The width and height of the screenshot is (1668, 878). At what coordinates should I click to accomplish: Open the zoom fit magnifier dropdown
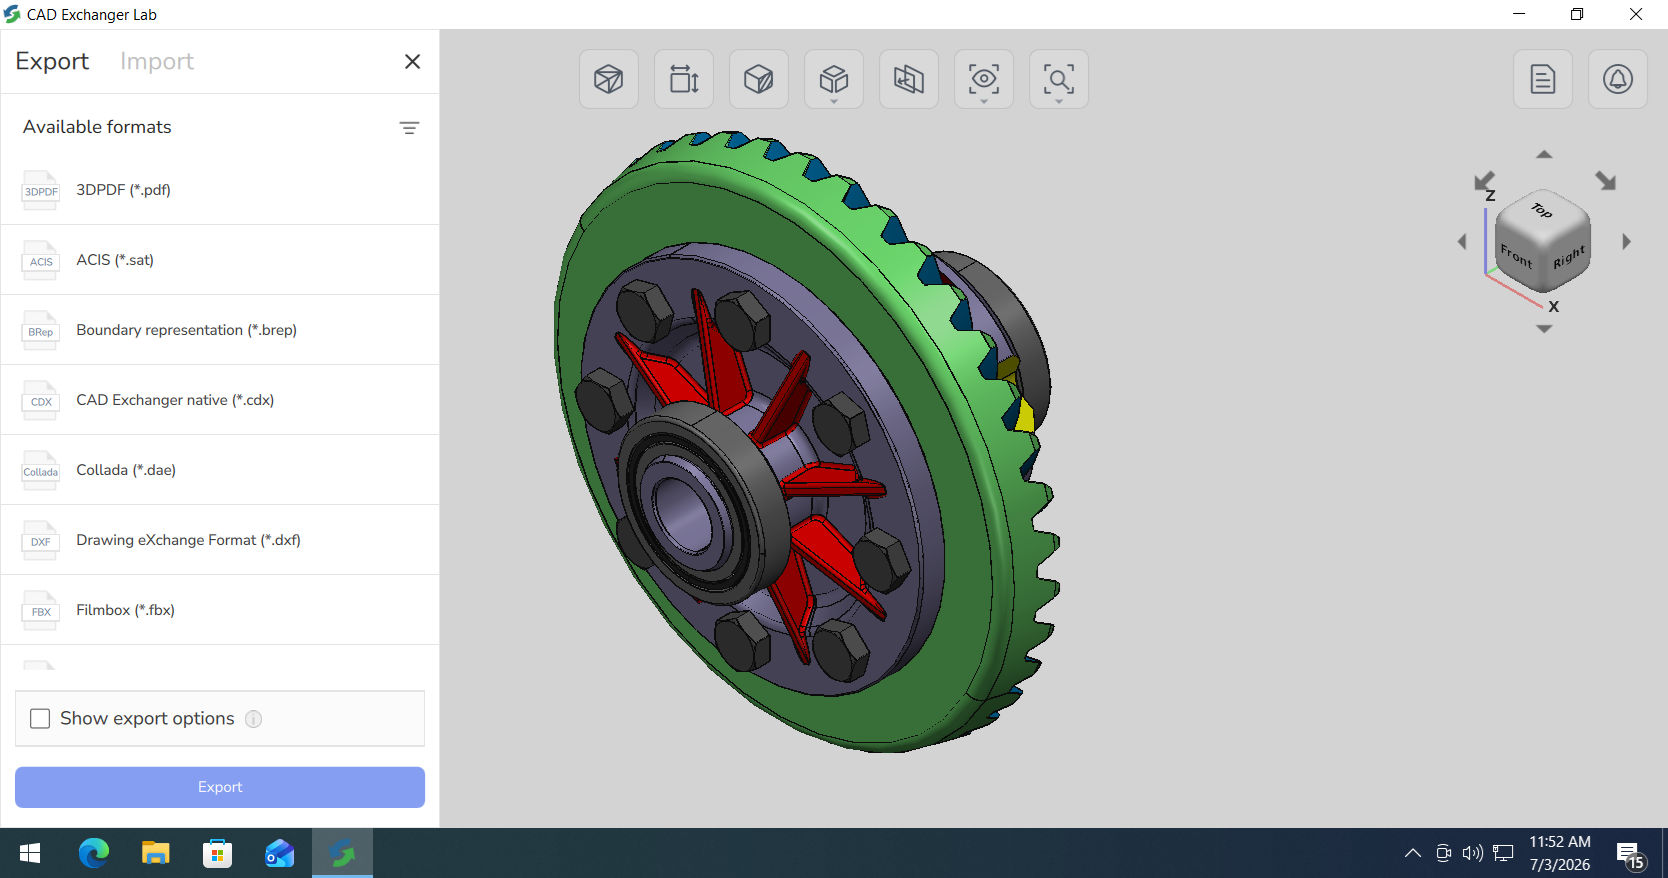1059,79
